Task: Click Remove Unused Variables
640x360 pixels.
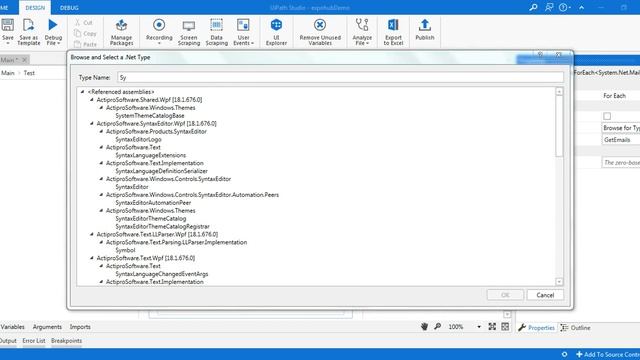Action: tap(320, 32)
